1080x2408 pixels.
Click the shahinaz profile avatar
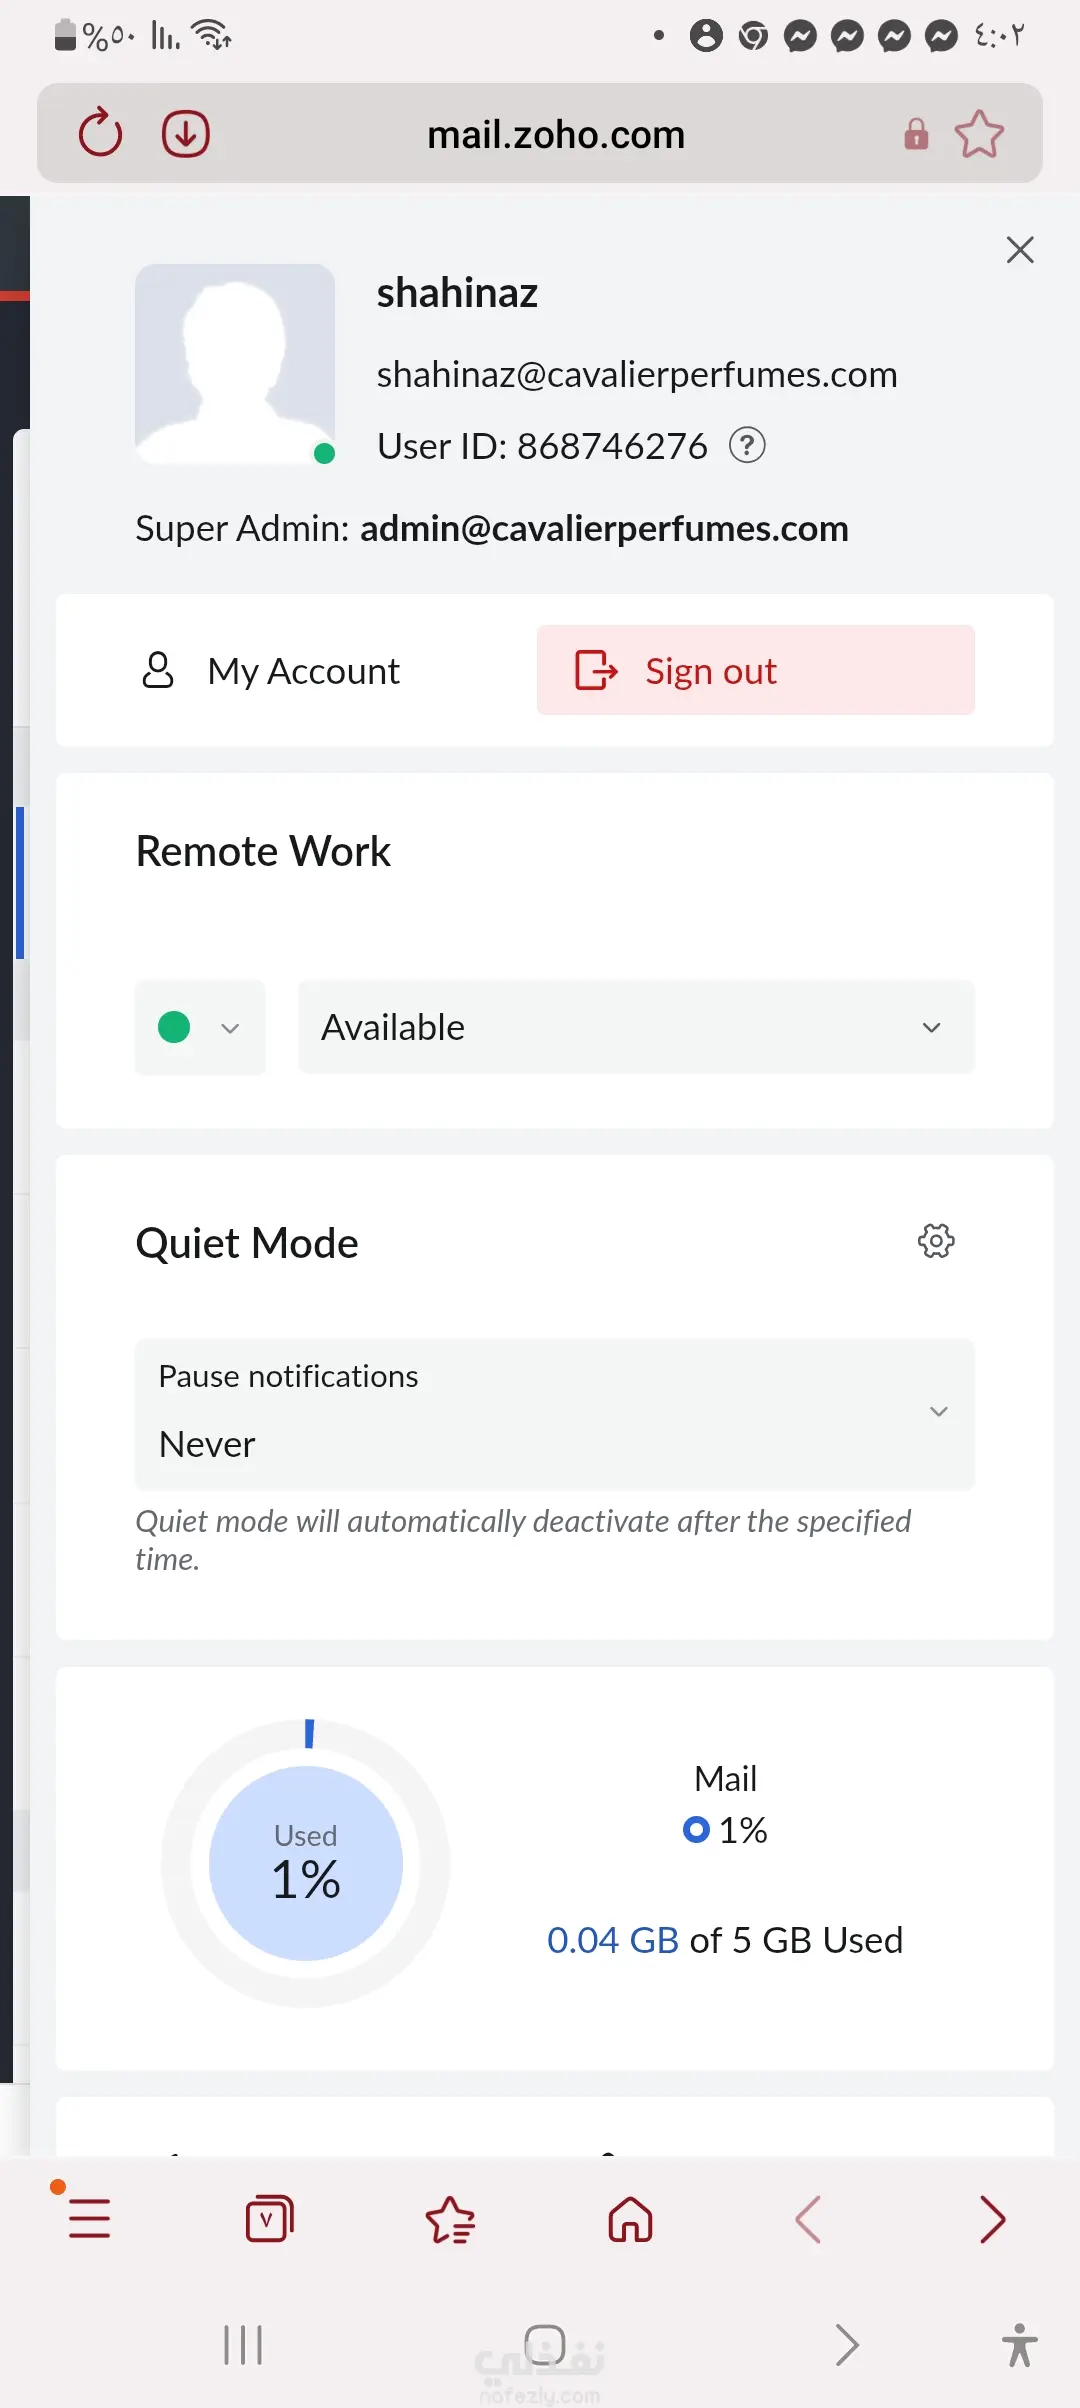pos(235,363)
